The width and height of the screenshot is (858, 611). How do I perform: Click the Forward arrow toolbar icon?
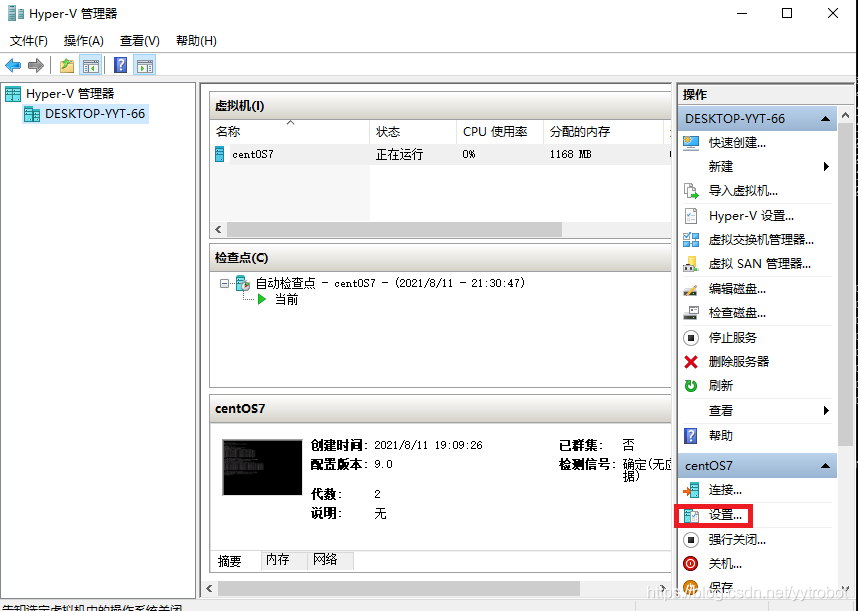36,66
